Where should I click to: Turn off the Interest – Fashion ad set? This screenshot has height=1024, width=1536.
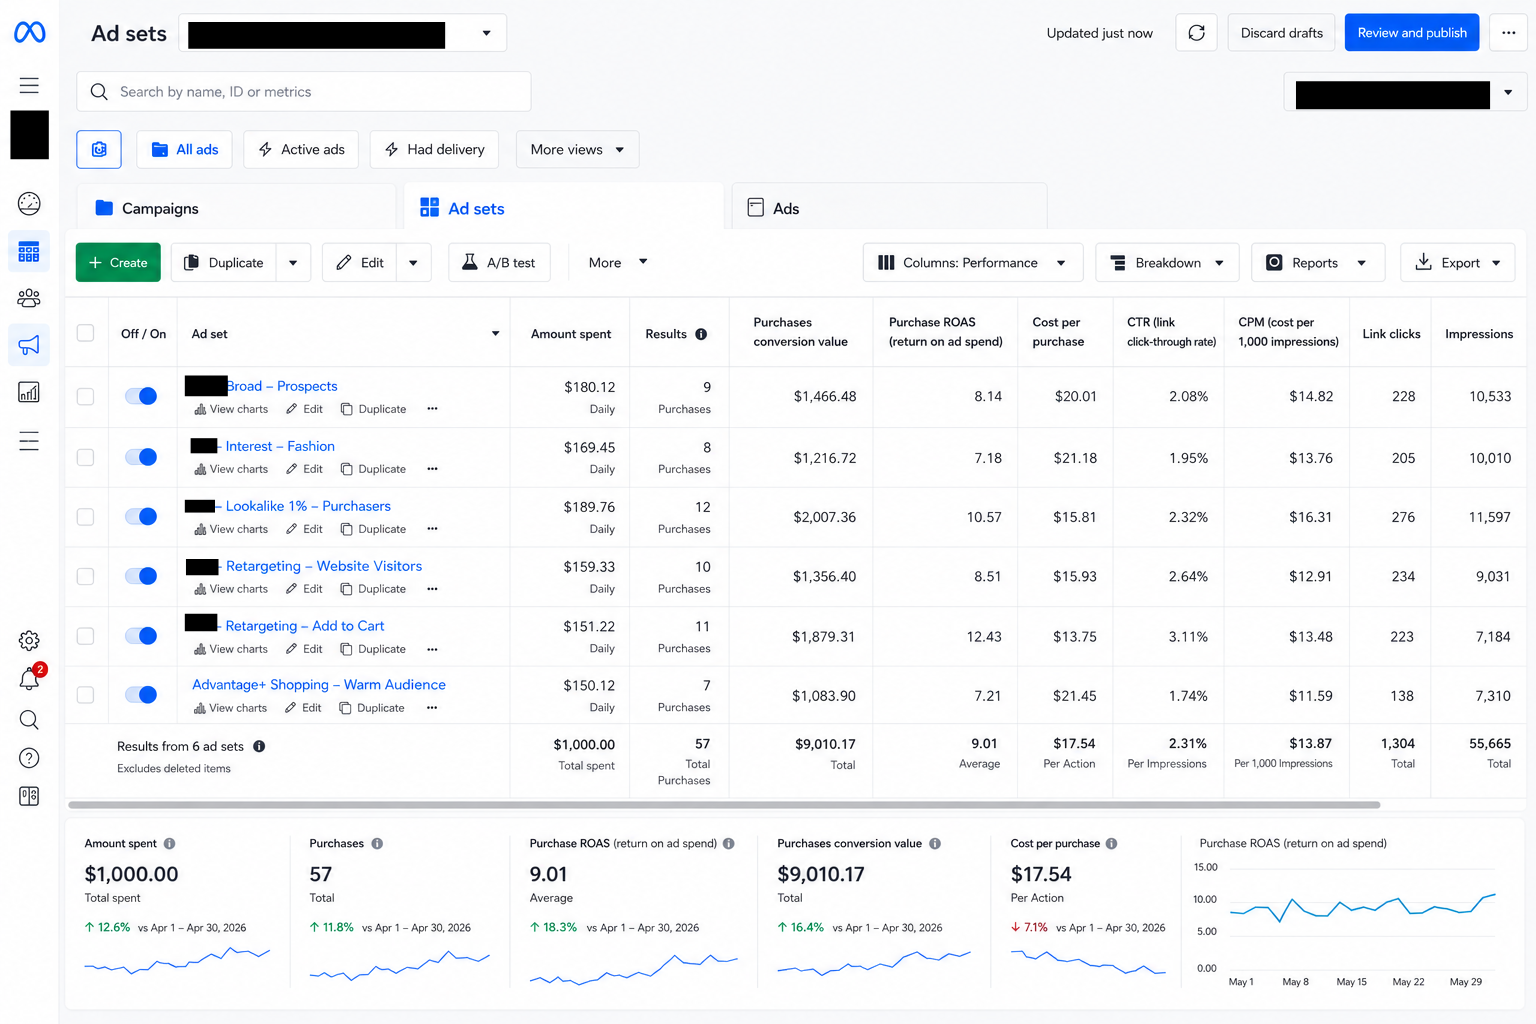141,457
